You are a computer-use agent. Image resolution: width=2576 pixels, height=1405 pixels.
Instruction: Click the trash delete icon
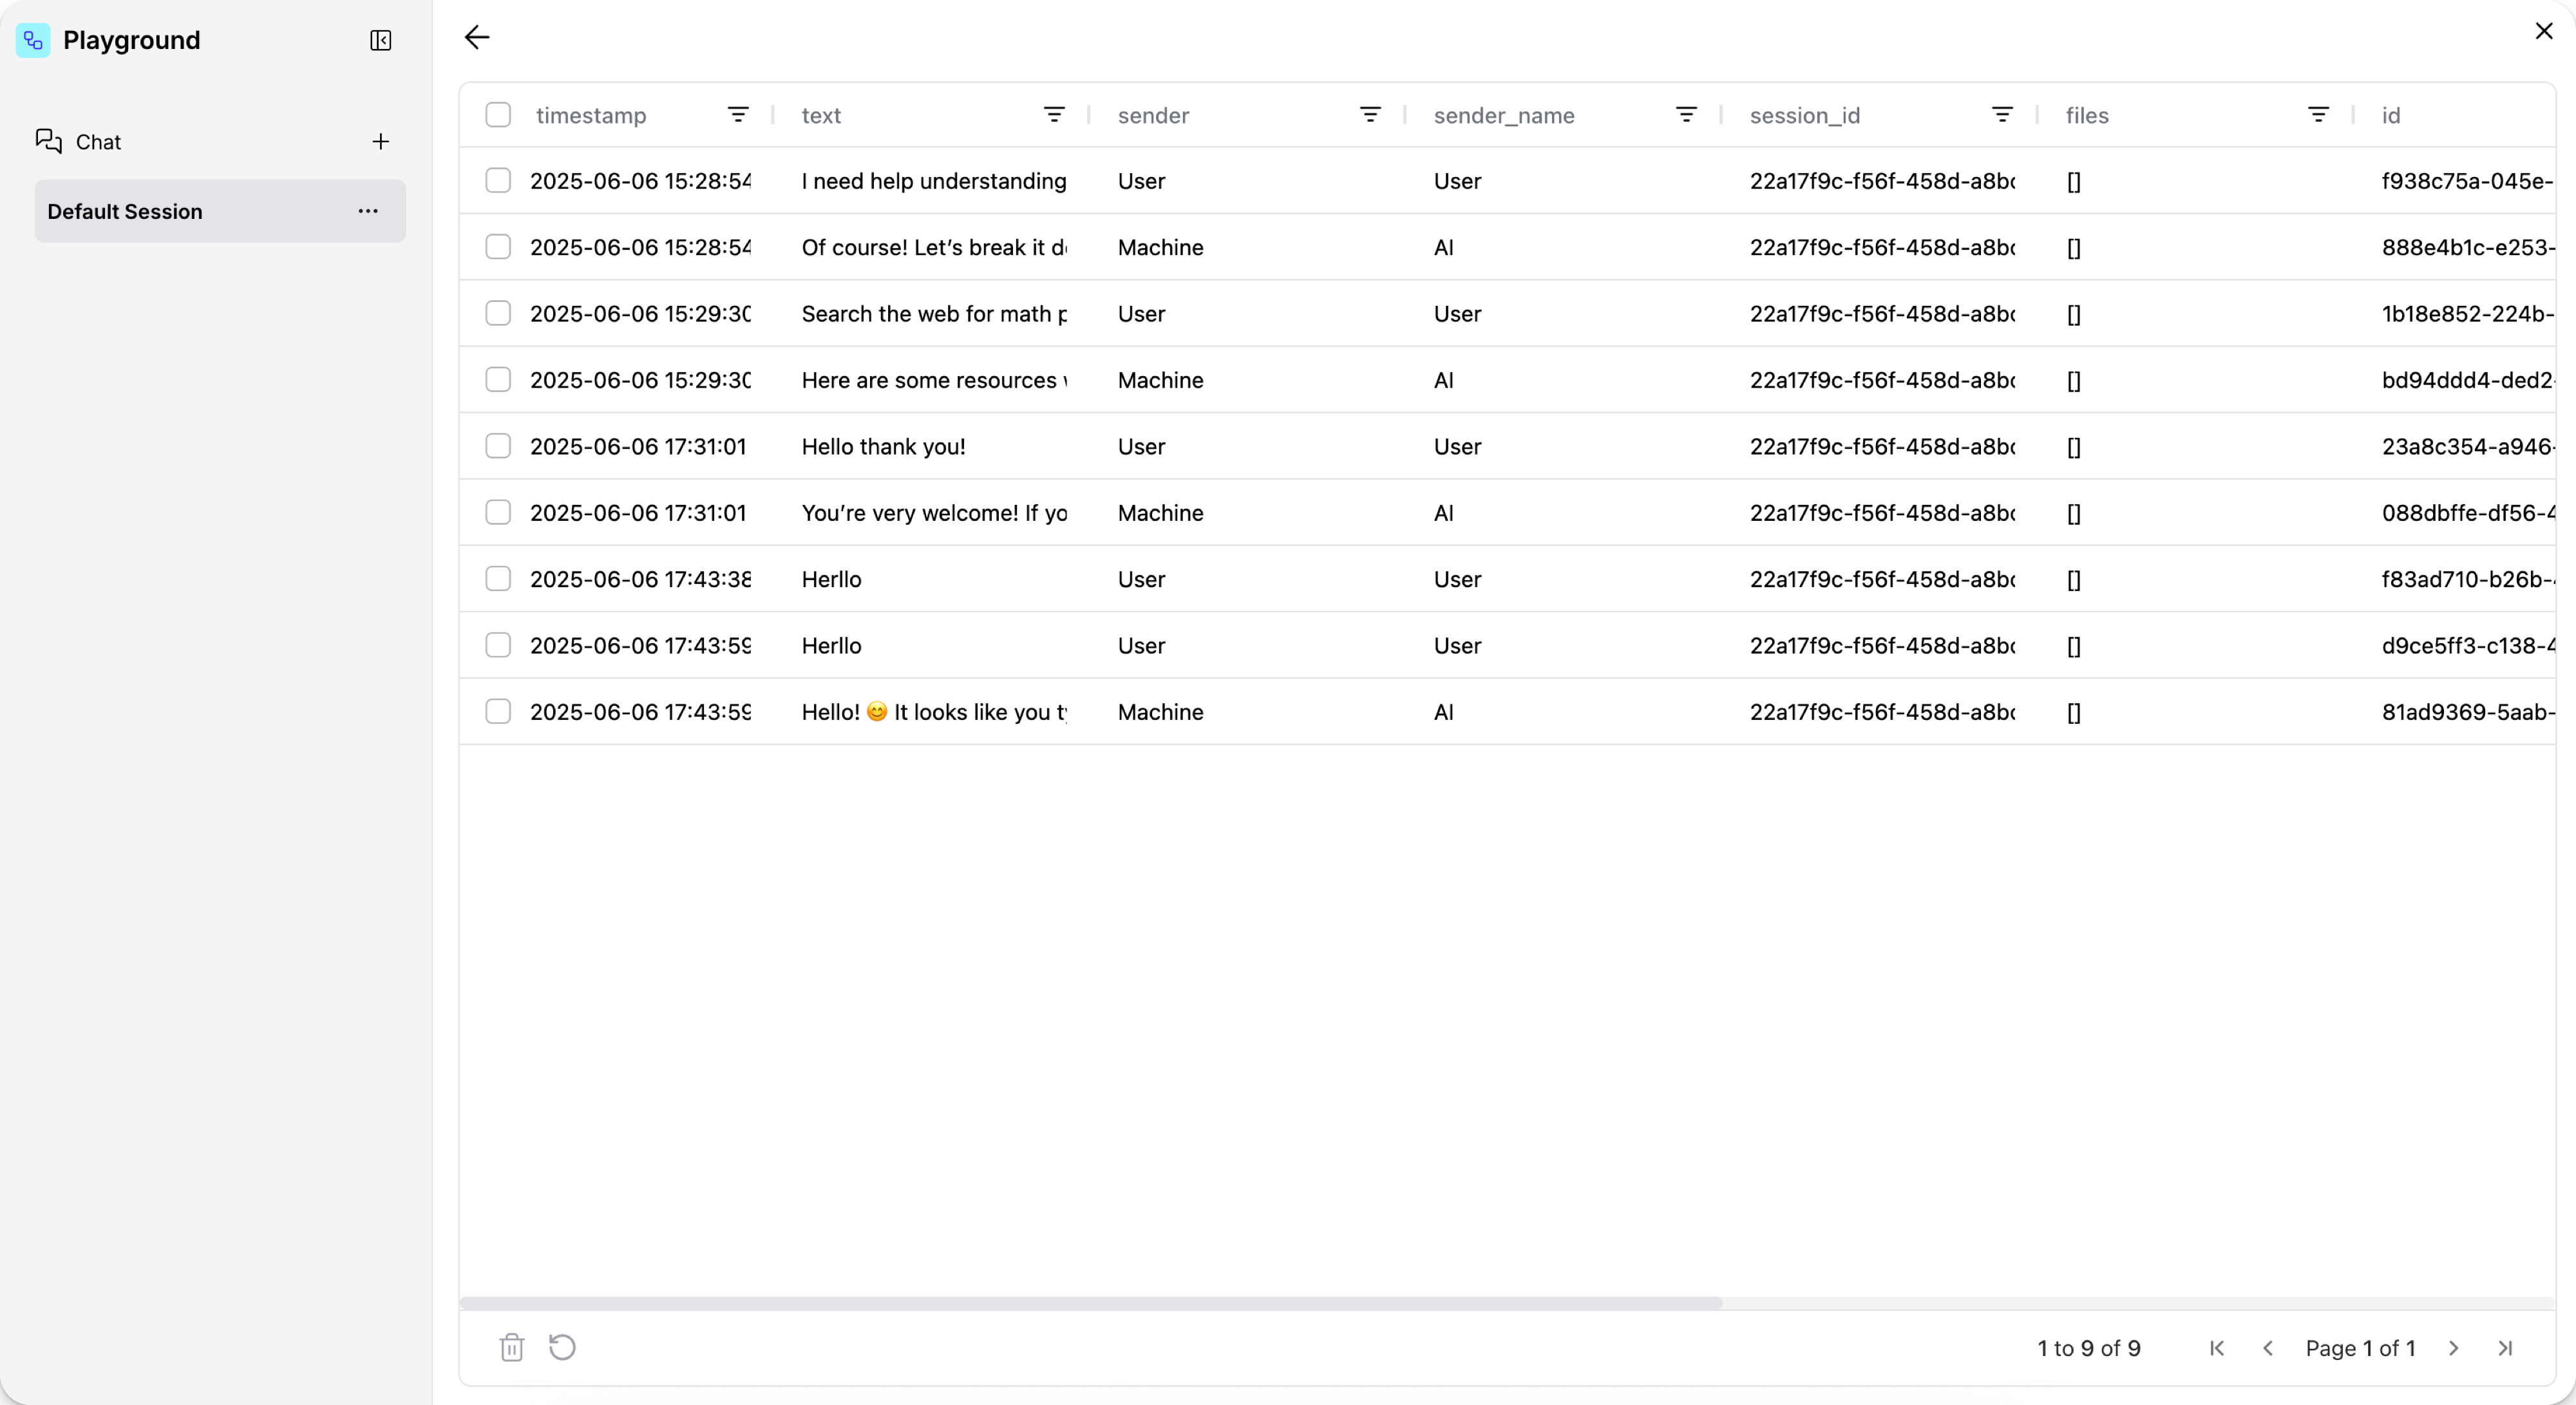511,1347
